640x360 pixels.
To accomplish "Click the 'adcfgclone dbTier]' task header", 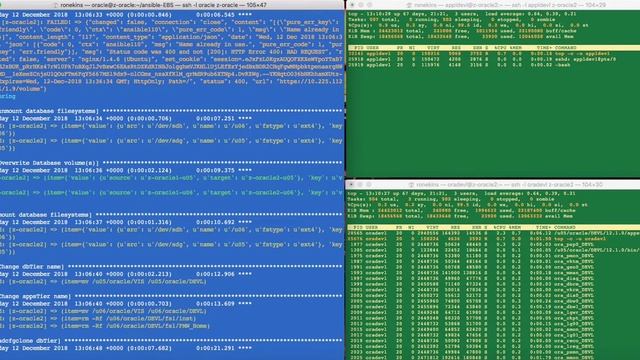I will click(x=31, y=341).
